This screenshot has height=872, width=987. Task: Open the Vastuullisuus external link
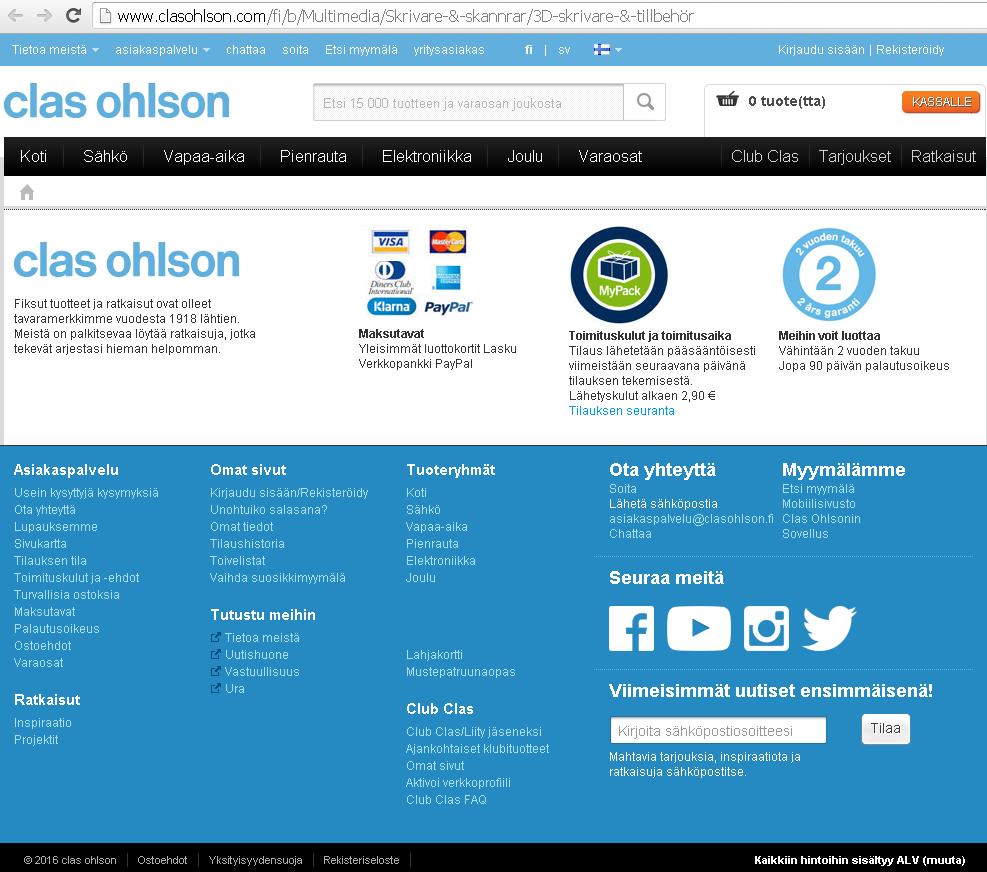click(262, 672)
